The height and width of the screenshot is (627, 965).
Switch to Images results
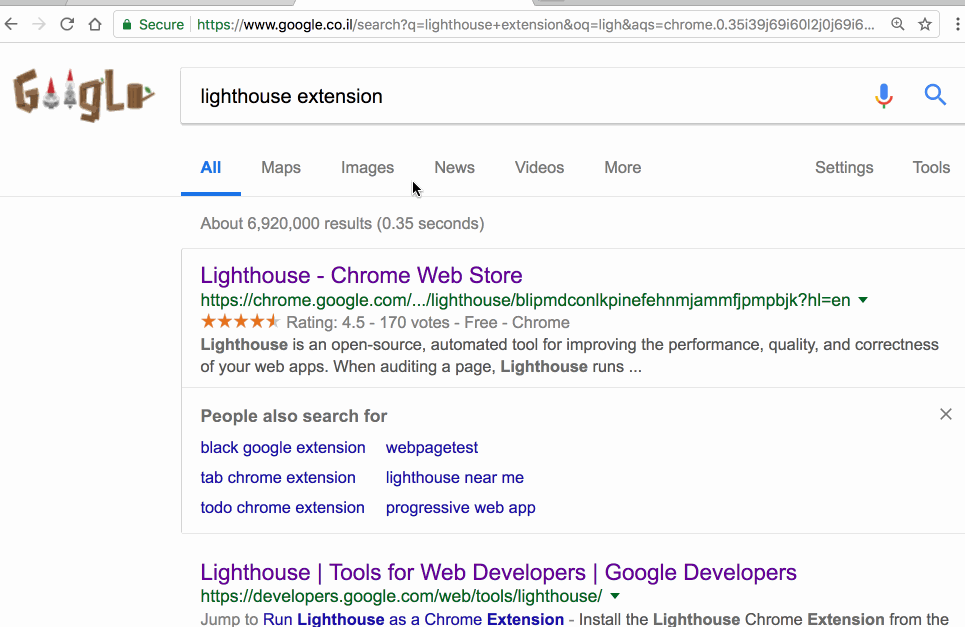[367, 167]
